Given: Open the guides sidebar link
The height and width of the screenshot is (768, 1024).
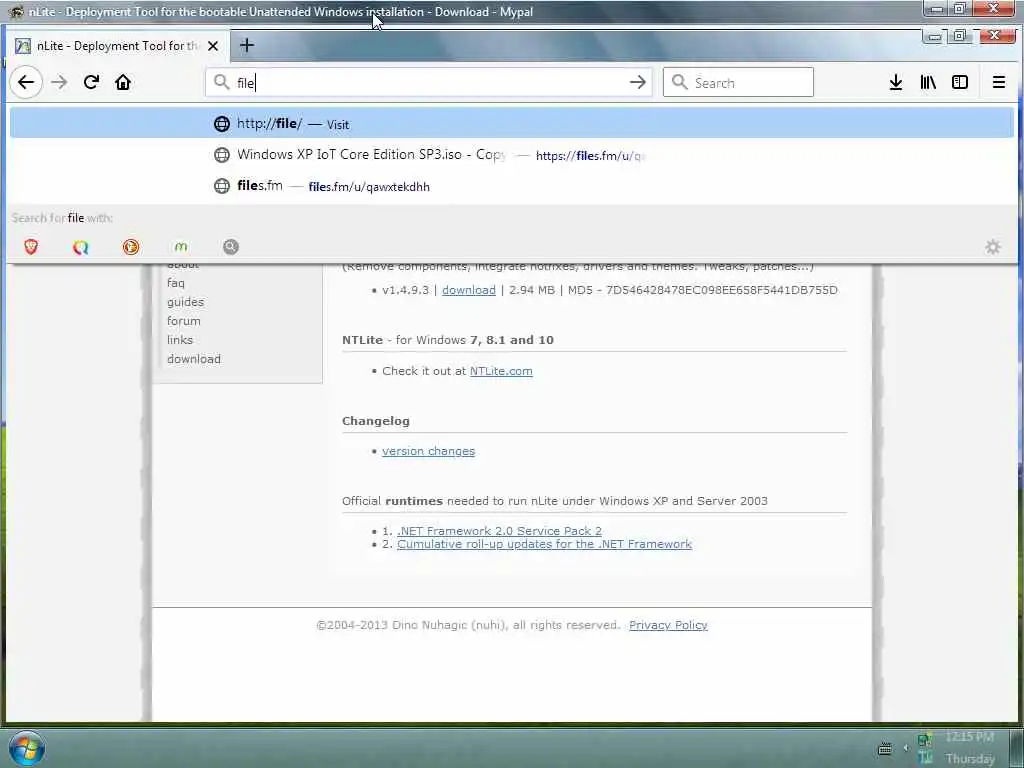Looking at the screenshot, I should 185,302.
